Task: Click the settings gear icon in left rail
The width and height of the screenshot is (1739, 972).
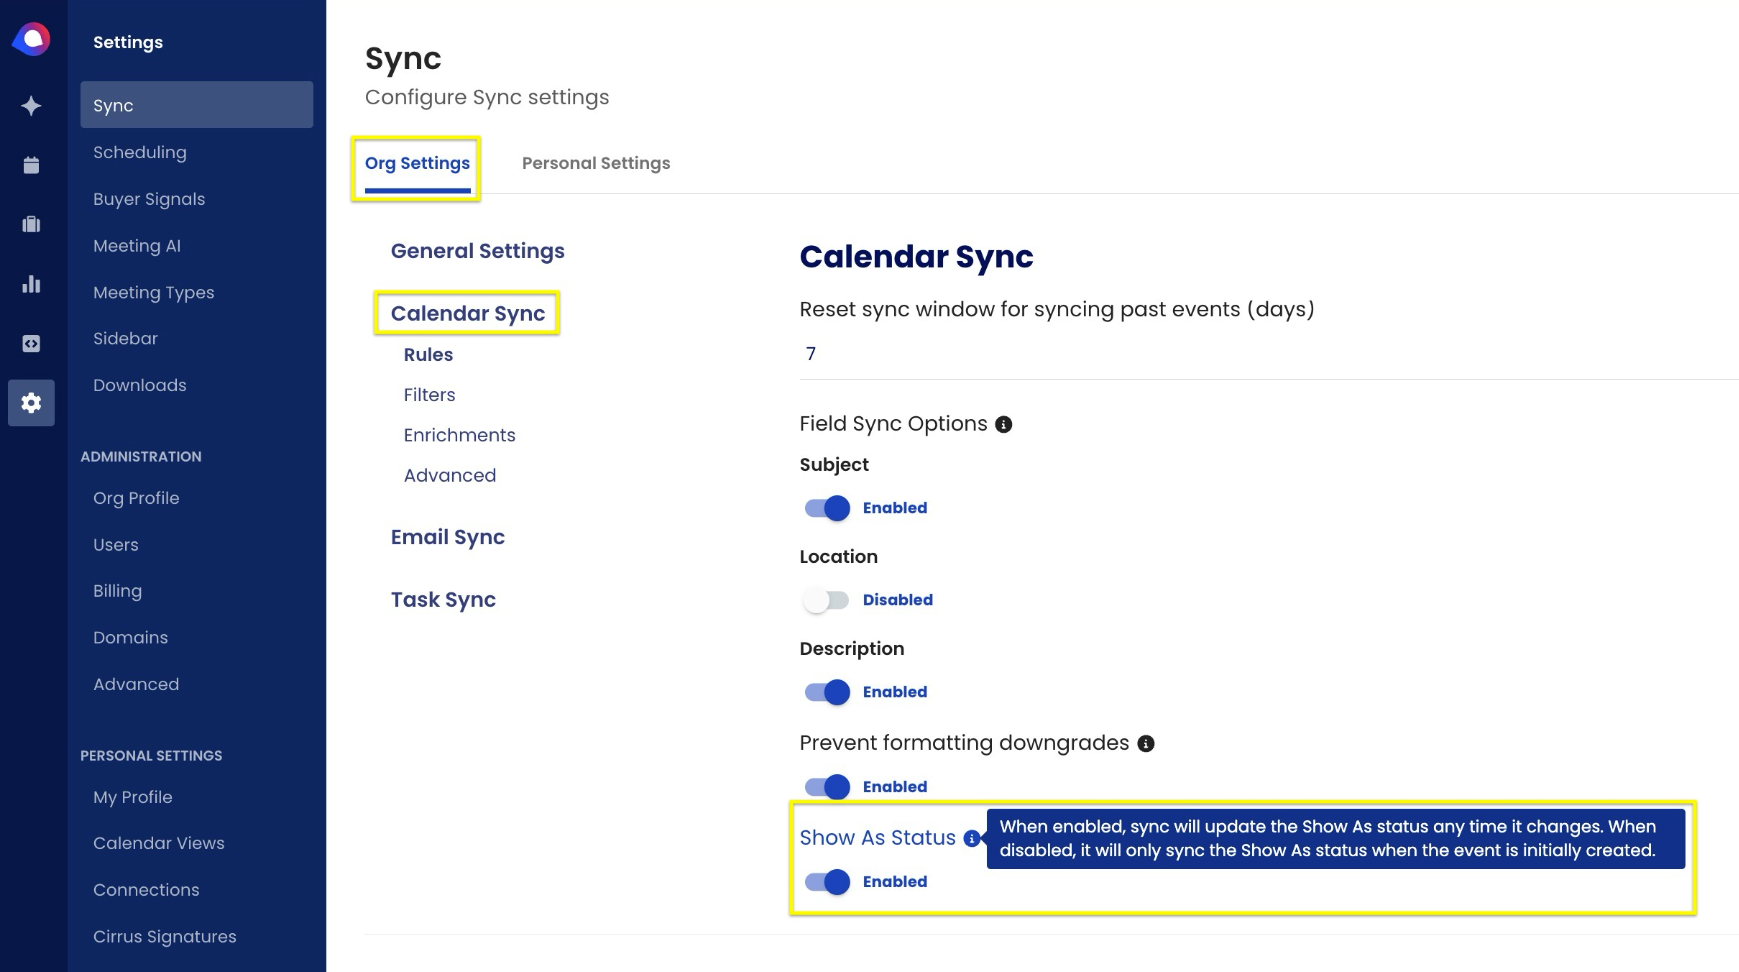Action: coord(32,403)
